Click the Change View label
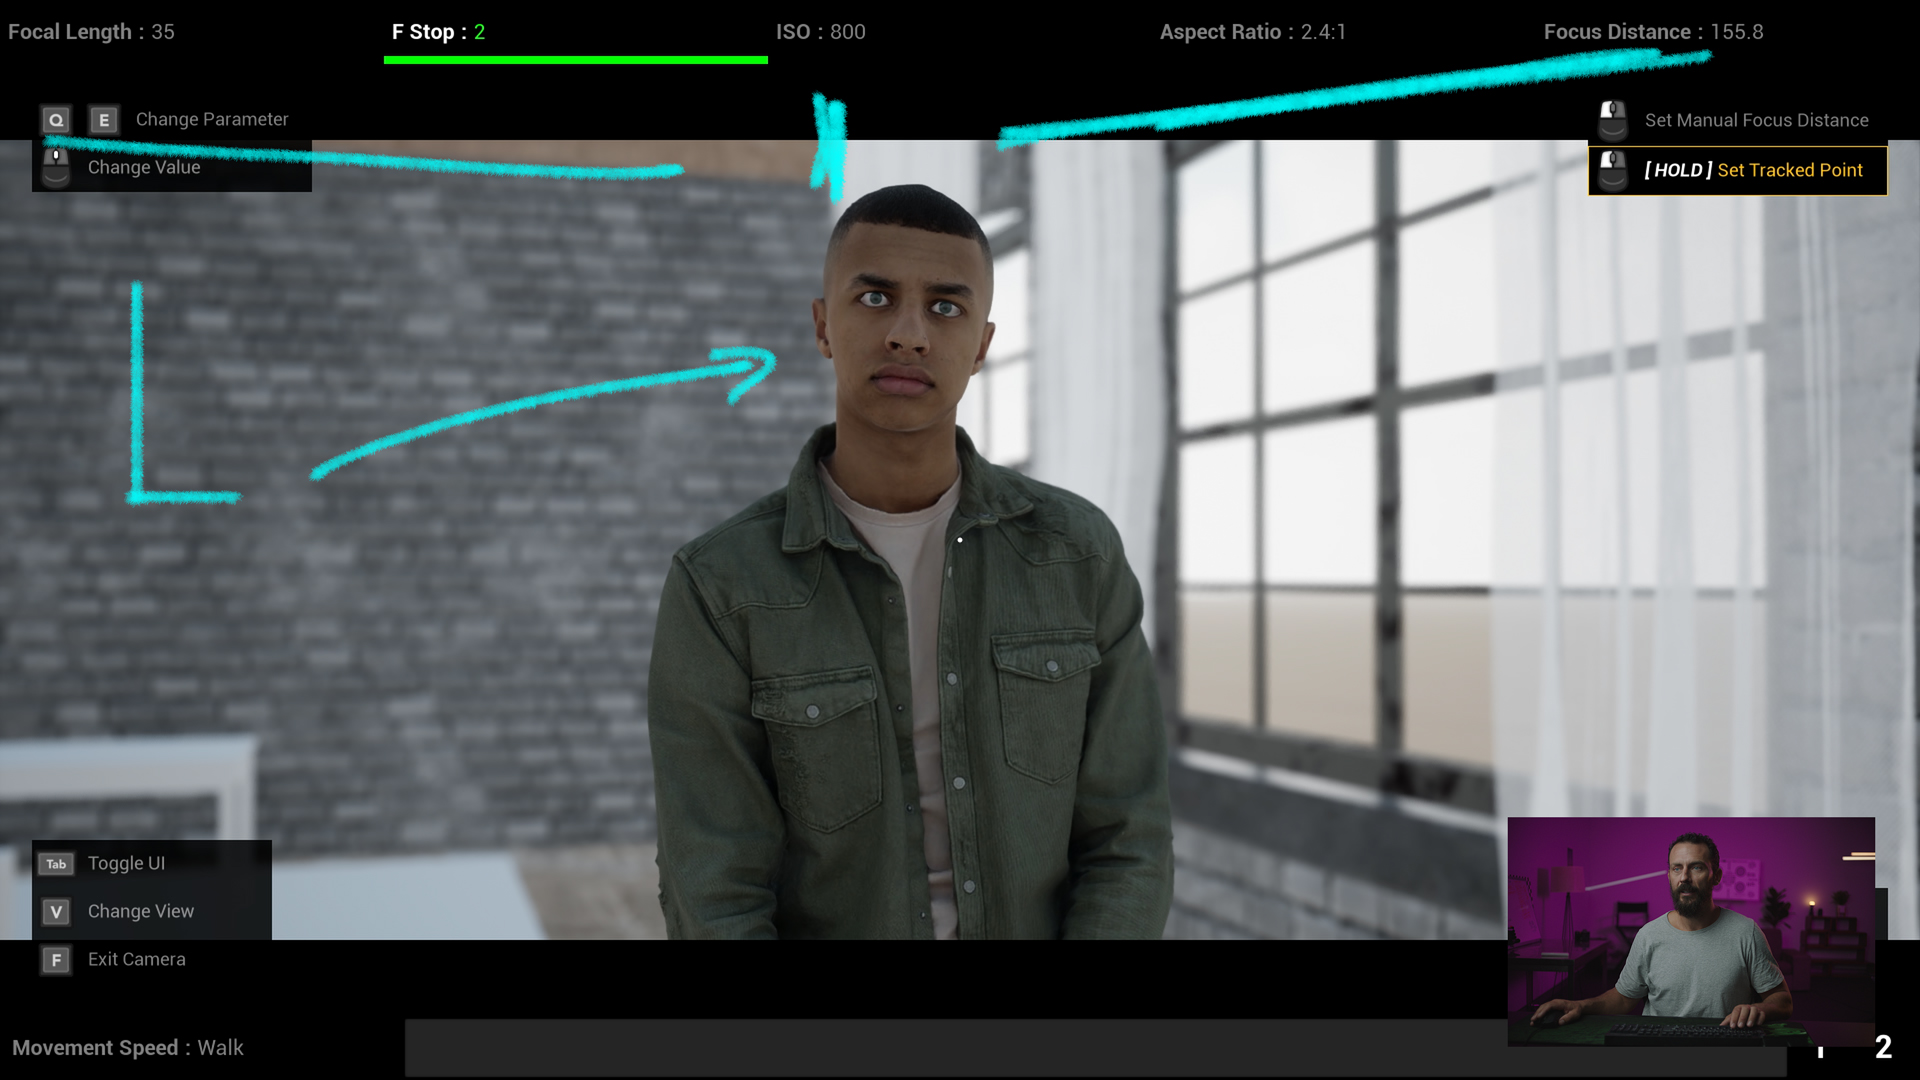Image resolution: width=1920 pixels, height=1080 pixels. pos(140,911)
